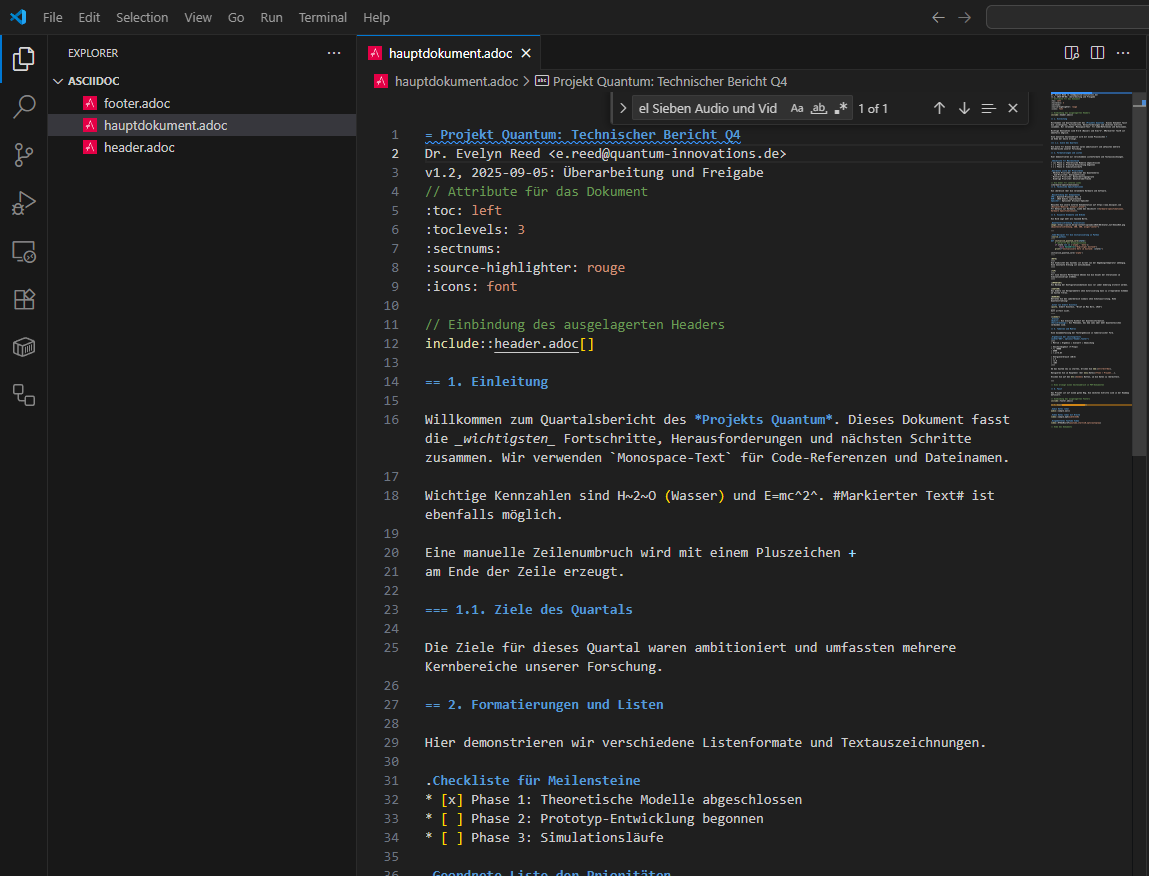
Task: Open footer.adoc in the Explorer
Action: pyautogui.click(x=137, y=103)
